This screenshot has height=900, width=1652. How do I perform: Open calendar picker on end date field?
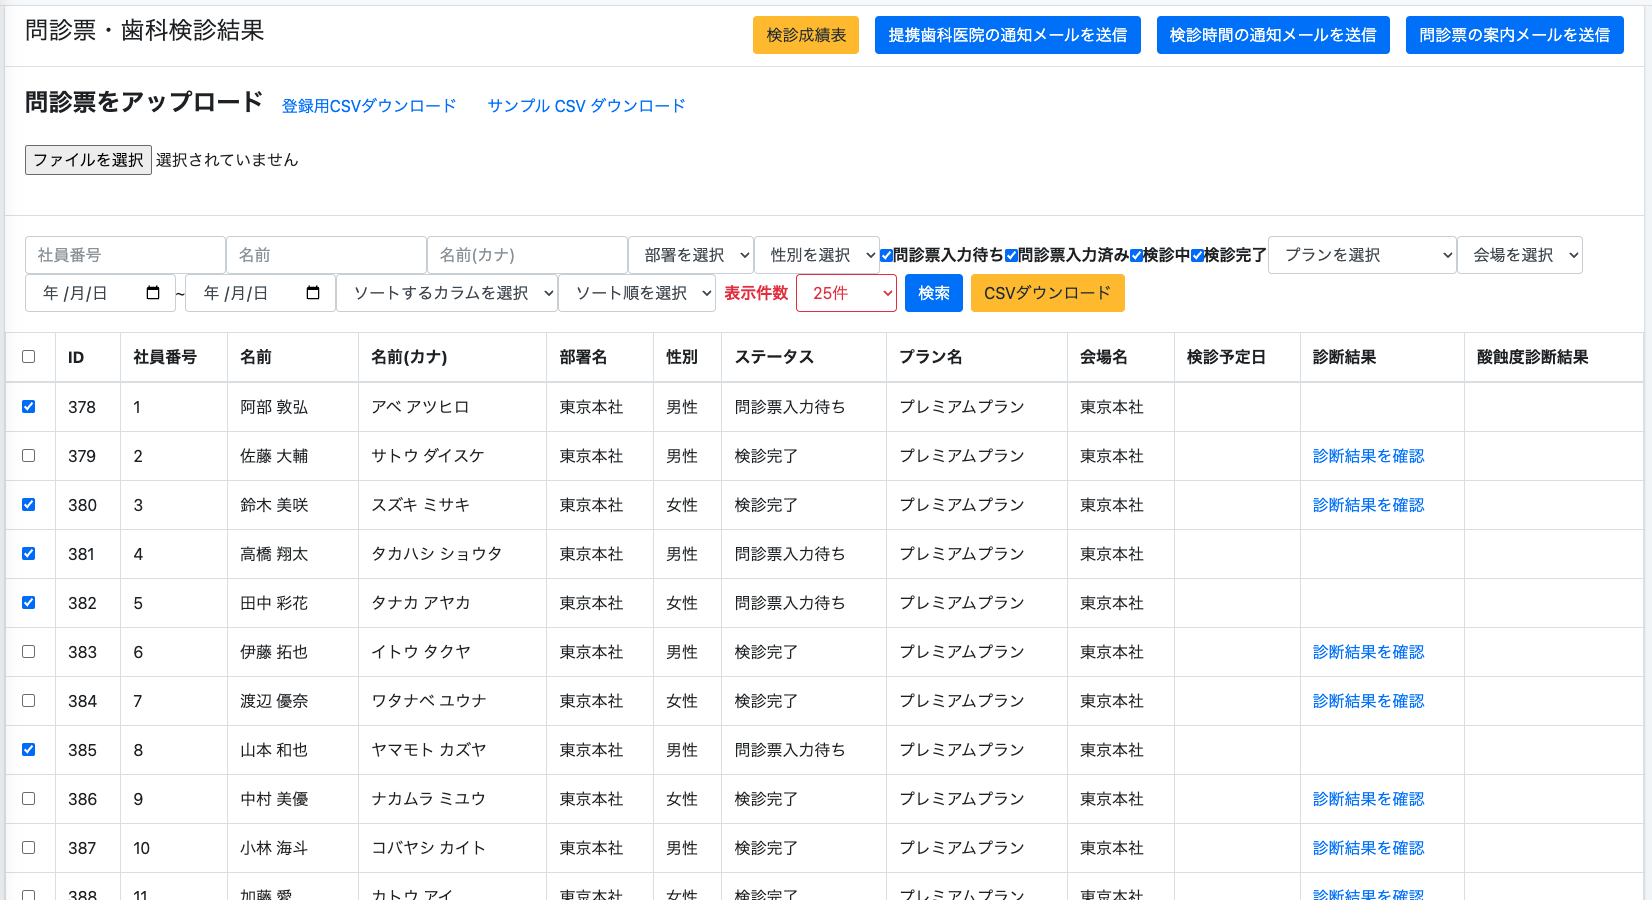(x=313, y=293)
